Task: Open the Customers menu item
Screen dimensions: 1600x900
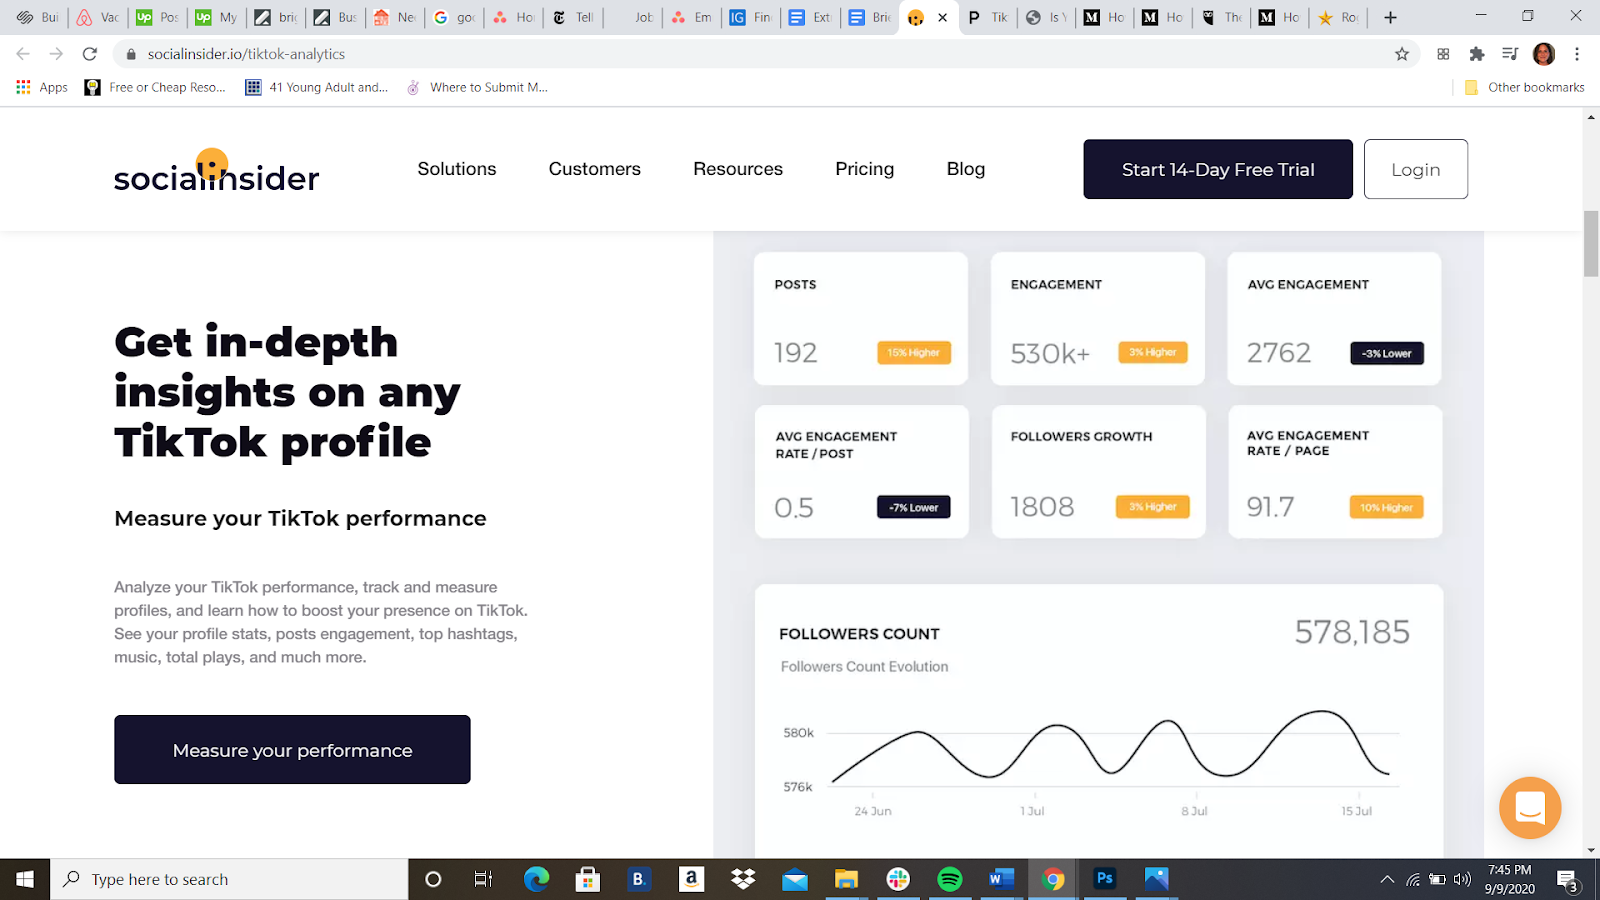Action: point(595,169)
